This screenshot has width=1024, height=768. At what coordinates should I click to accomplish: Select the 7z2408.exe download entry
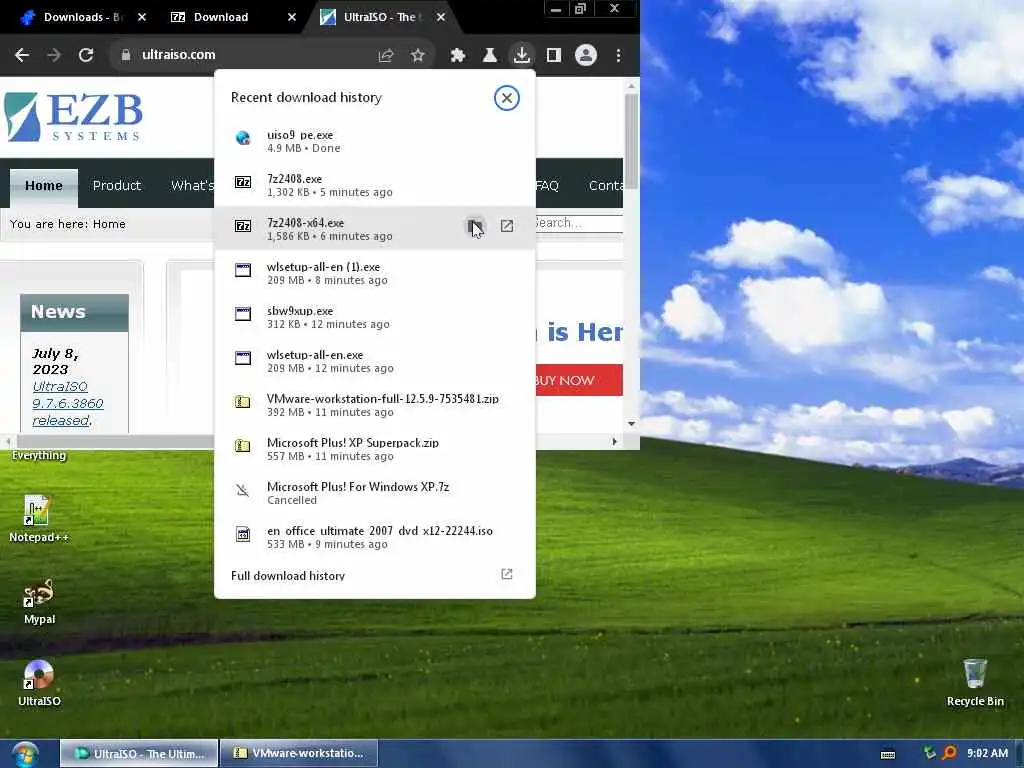(x=375, y=185)
